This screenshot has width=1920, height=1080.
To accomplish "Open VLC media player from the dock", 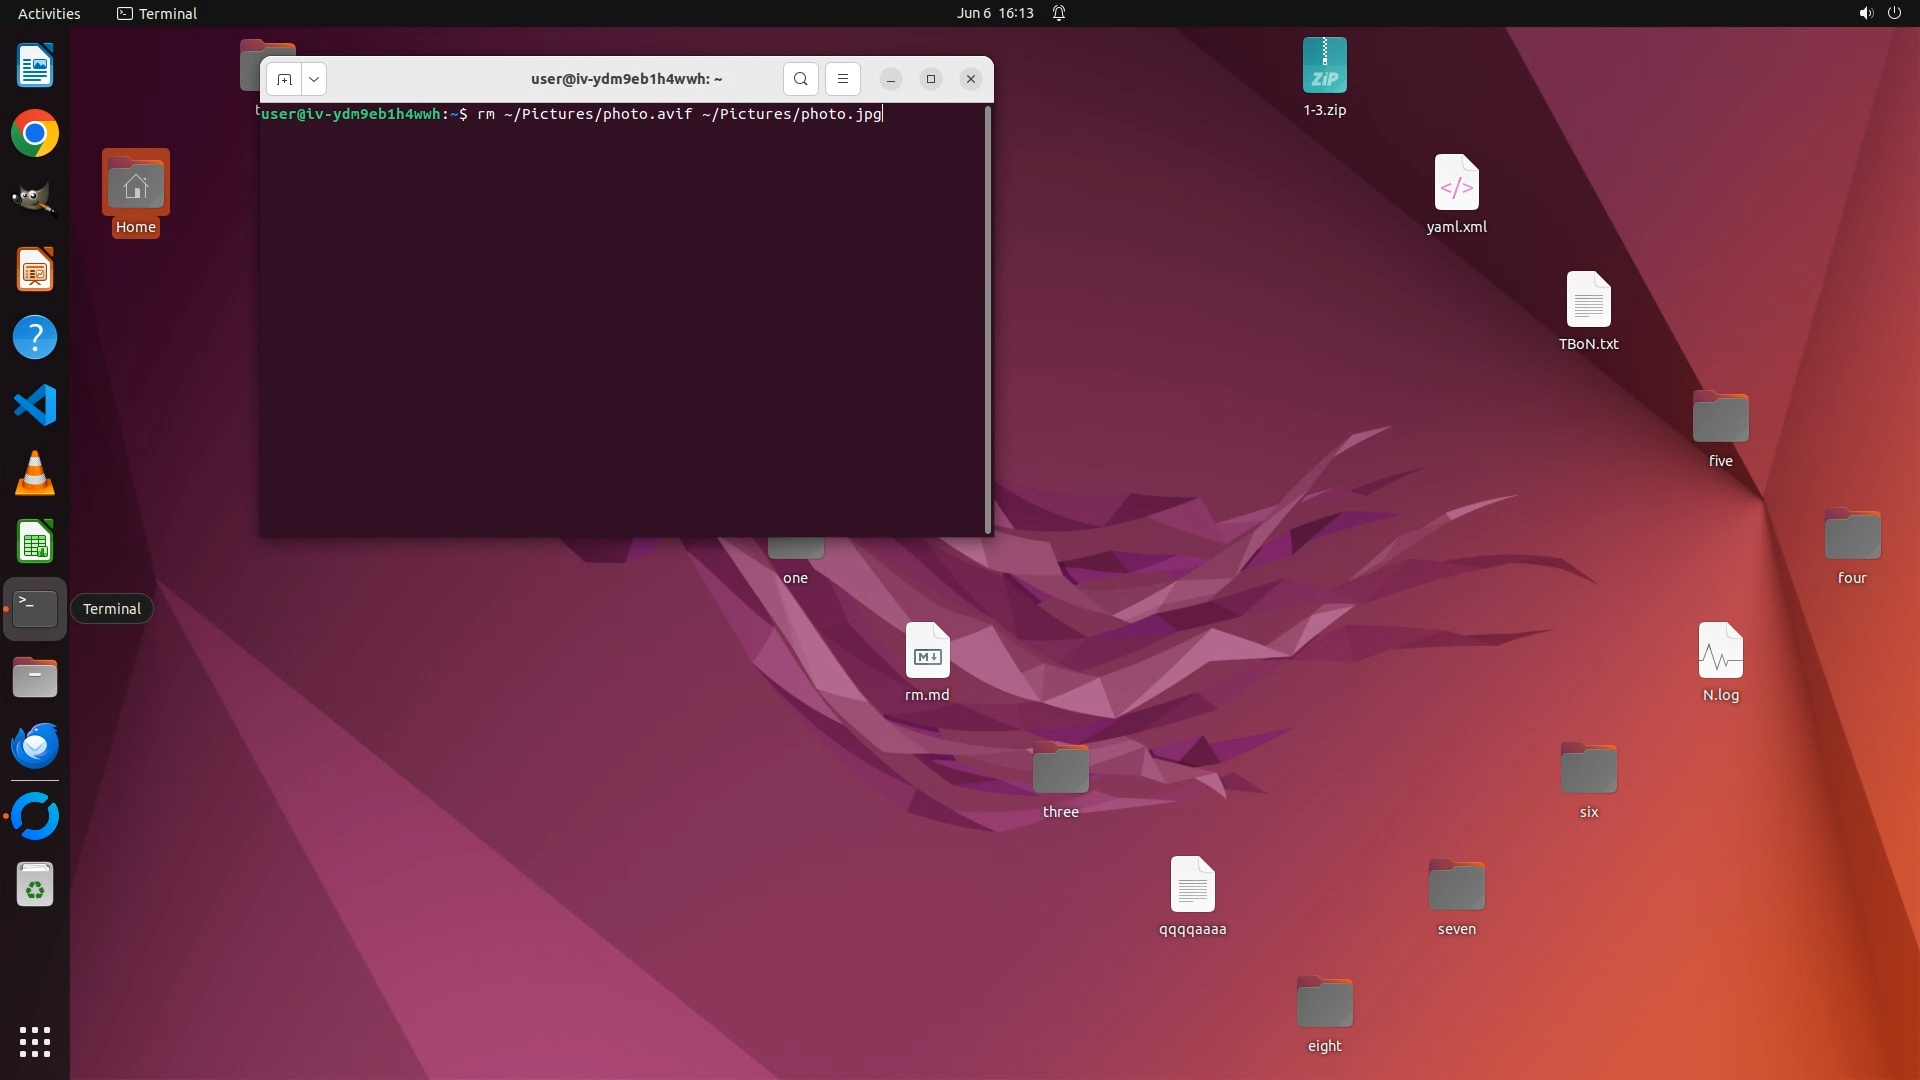I will [35, 474].
